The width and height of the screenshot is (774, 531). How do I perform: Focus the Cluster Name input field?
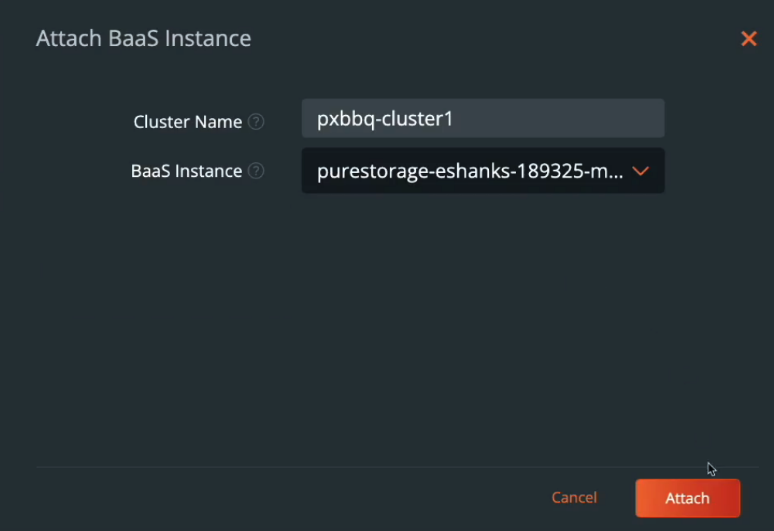point(483,118)
